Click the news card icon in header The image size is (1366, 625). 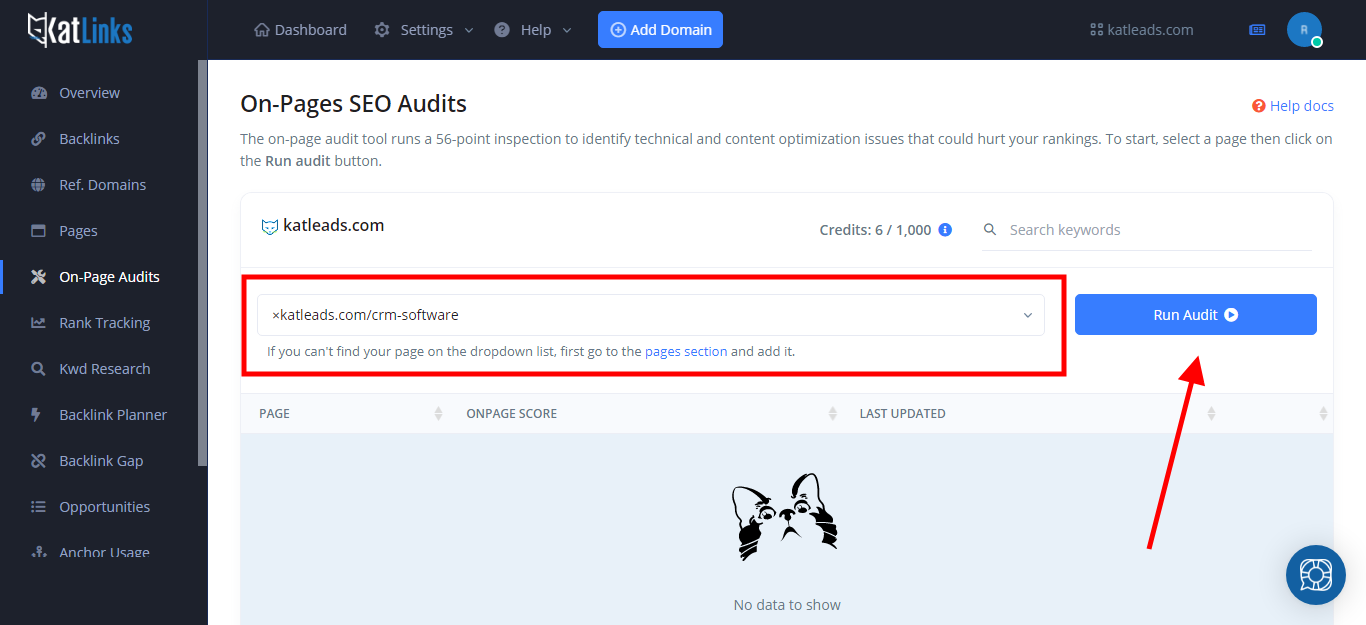(x=1258, y=30)
